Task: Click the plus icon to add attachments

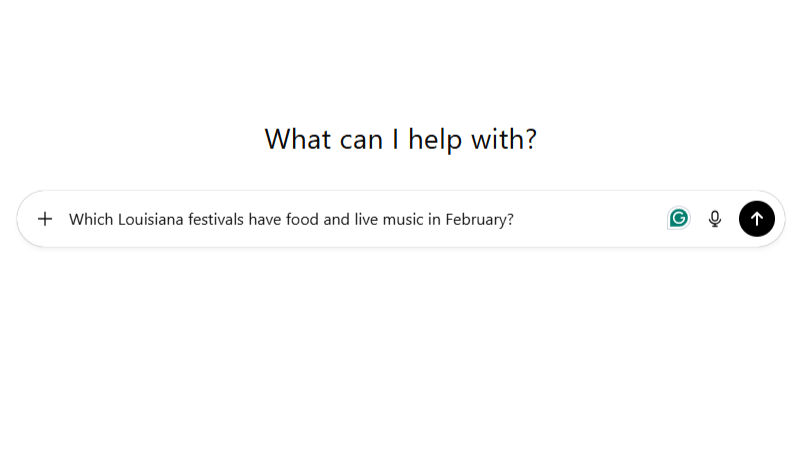Action: tap(45, 219)
